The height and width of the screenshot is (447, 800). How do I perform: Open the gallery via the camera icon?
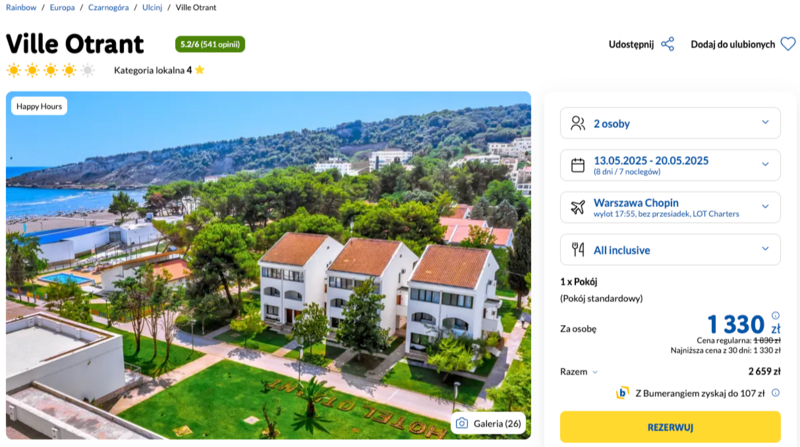[x=462, y=423]
